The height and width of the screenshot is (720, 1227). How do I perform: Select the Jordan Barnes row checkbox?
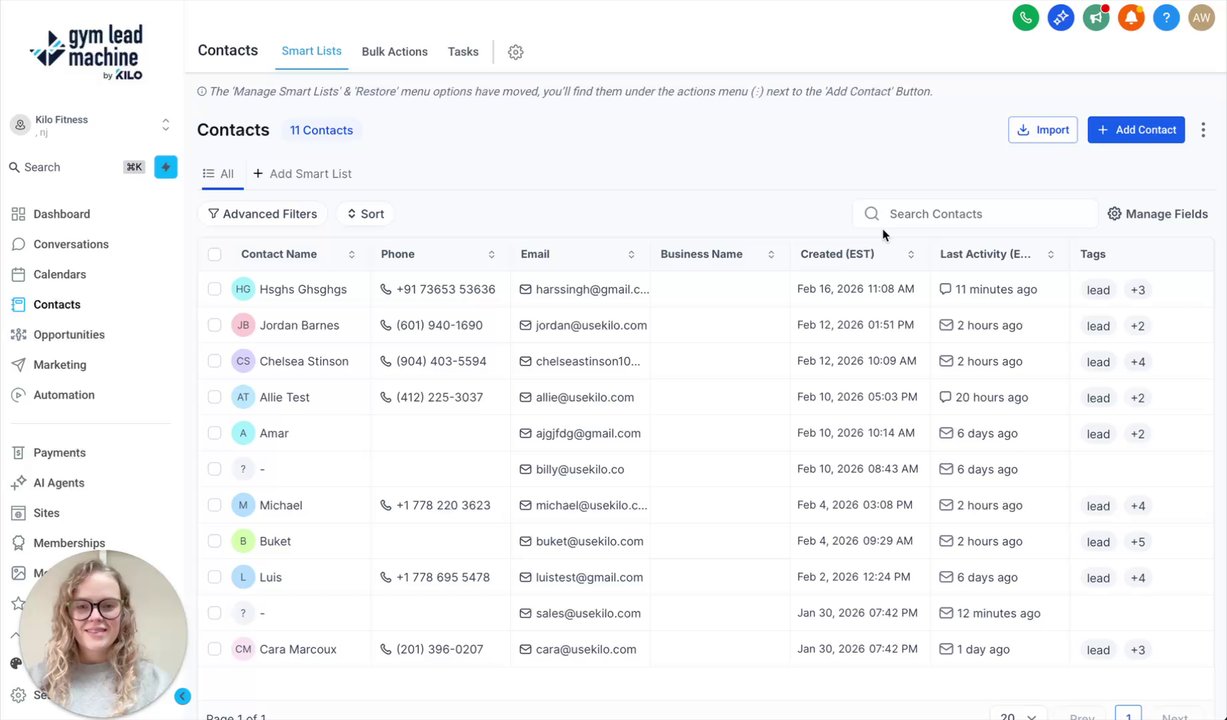point(214,325)
